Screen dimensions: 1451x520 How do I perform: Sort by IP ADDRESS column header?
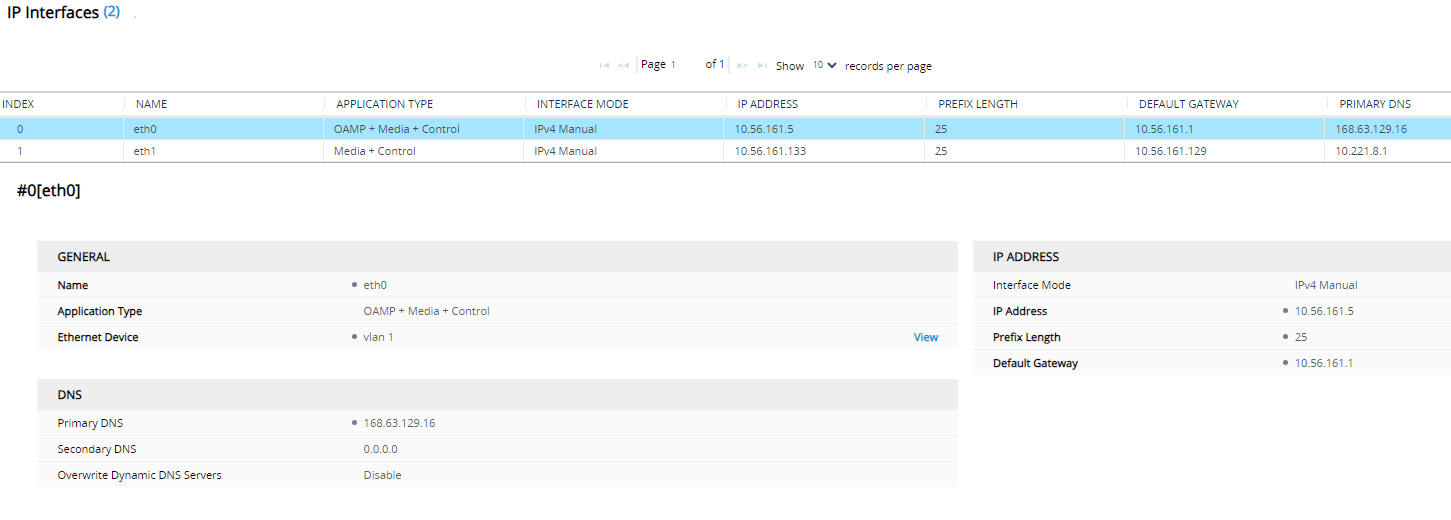tap(768, 104)
